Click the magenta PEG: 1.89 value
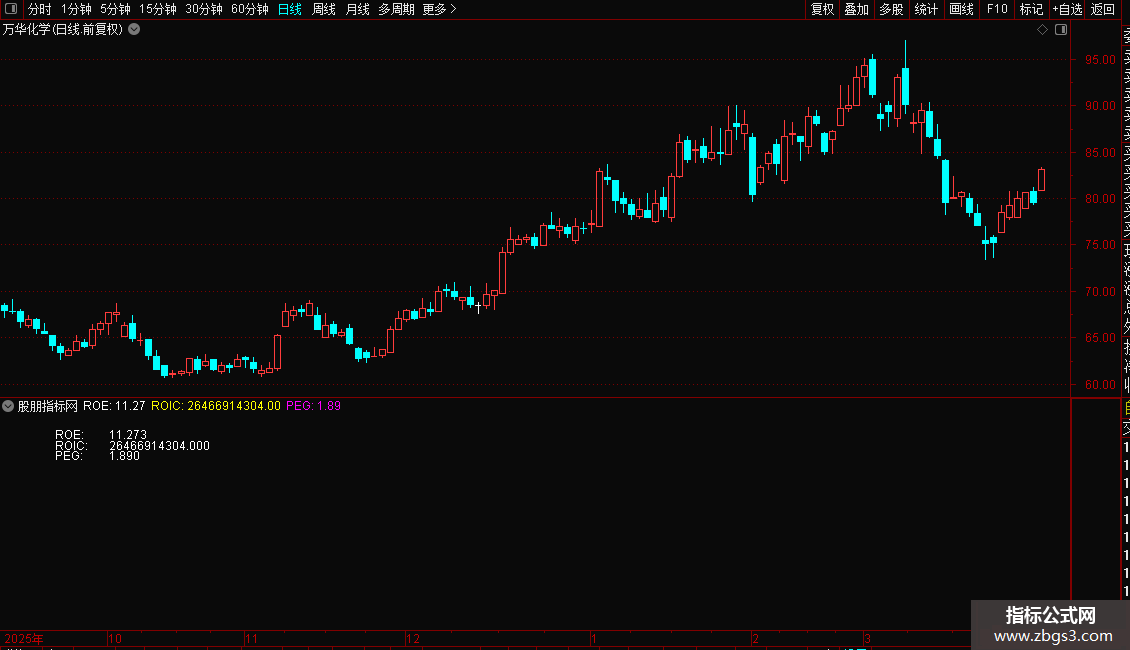 pyautogui.click(x=313, y=406)
